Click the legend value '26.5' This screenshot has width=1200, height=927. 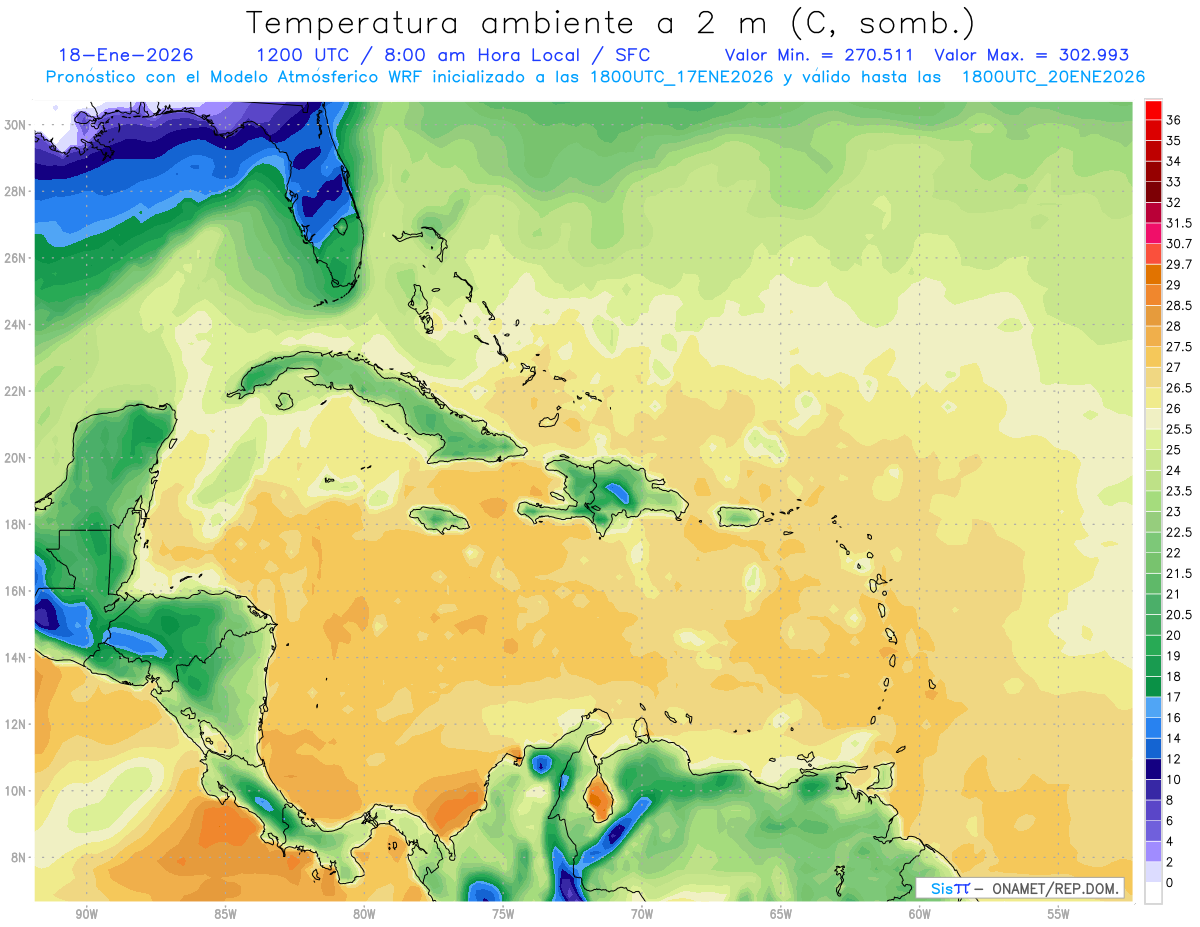[x=1179, y=388]
